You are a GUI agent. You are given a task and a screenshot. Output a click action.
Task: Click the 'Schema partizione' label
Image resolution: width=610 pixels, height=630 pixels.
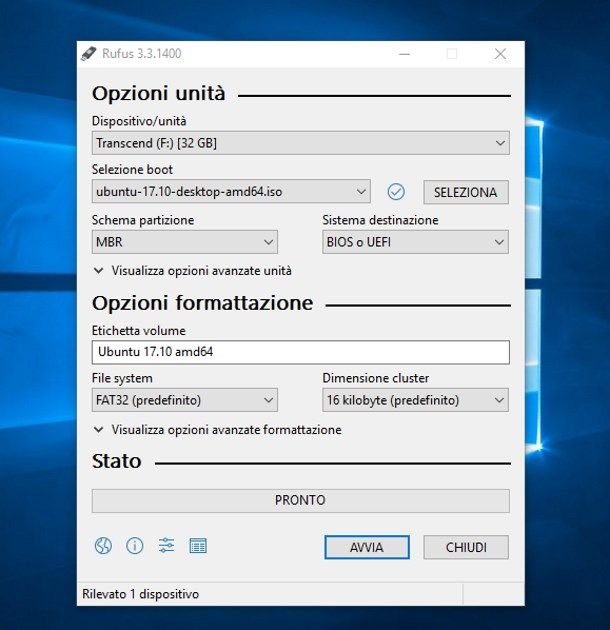[143, 220]
